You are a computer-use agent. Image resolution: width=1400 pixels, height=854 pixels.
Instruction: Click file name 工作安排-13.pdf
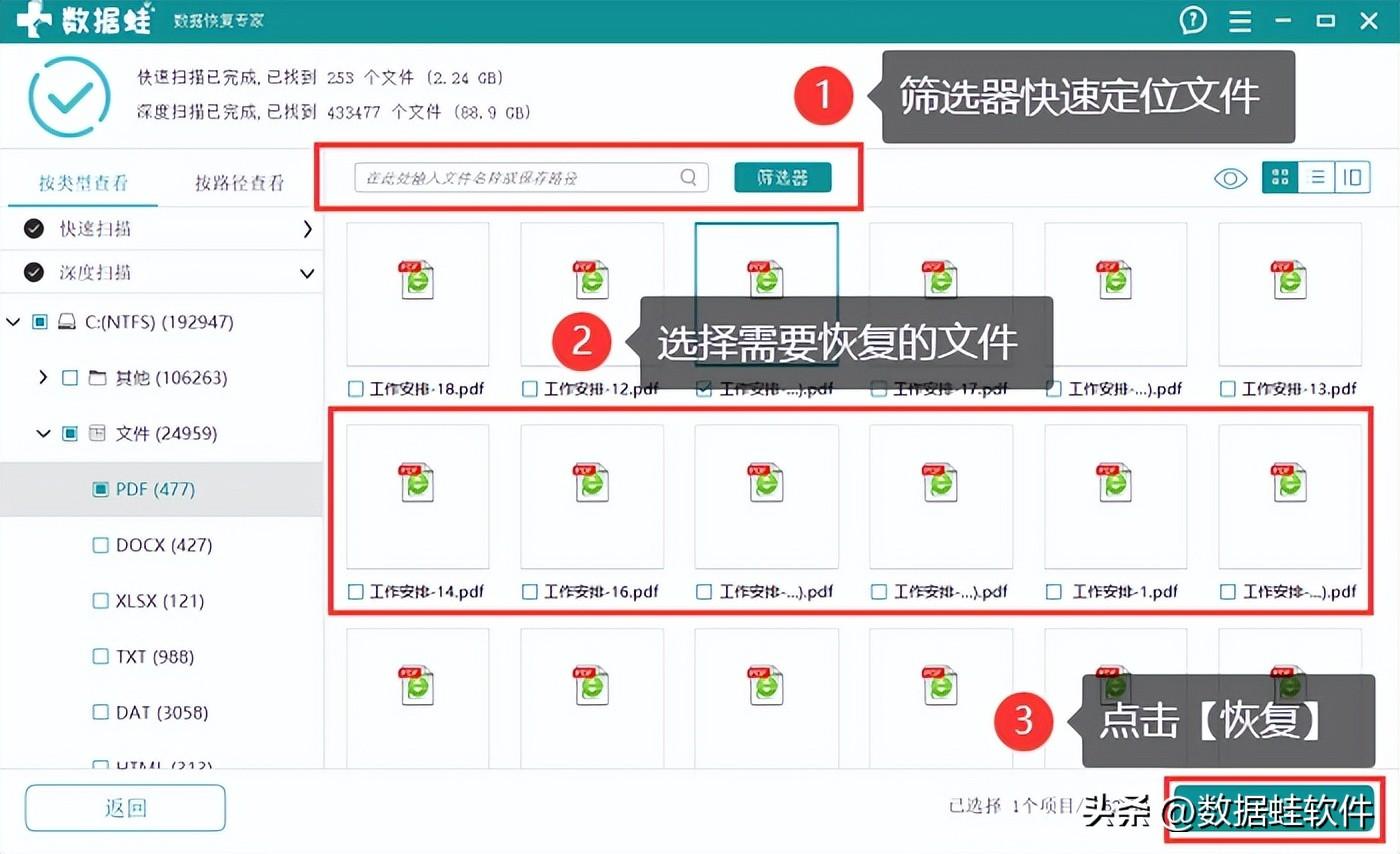click(1299, 389)
